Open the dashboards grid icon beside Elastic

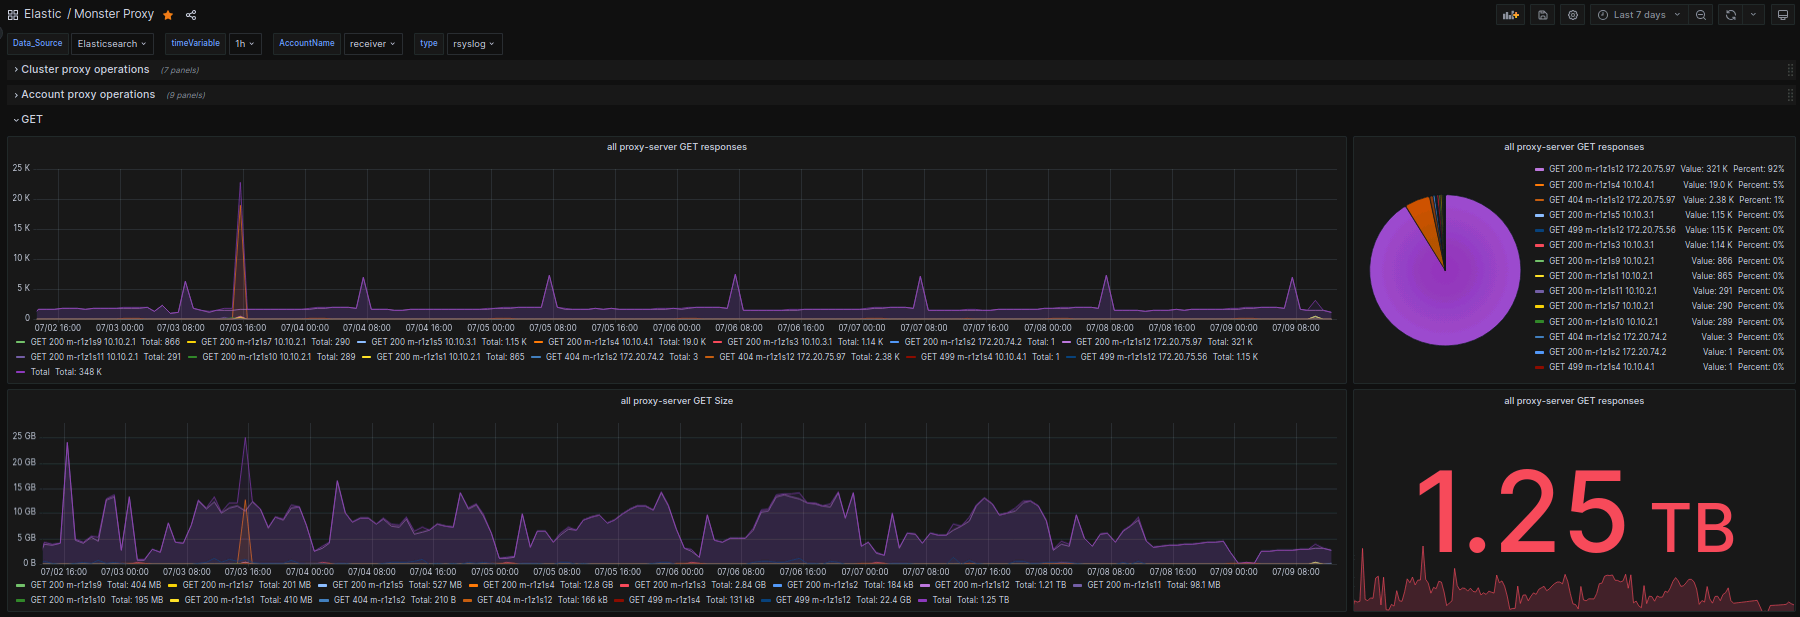point(13,15)
